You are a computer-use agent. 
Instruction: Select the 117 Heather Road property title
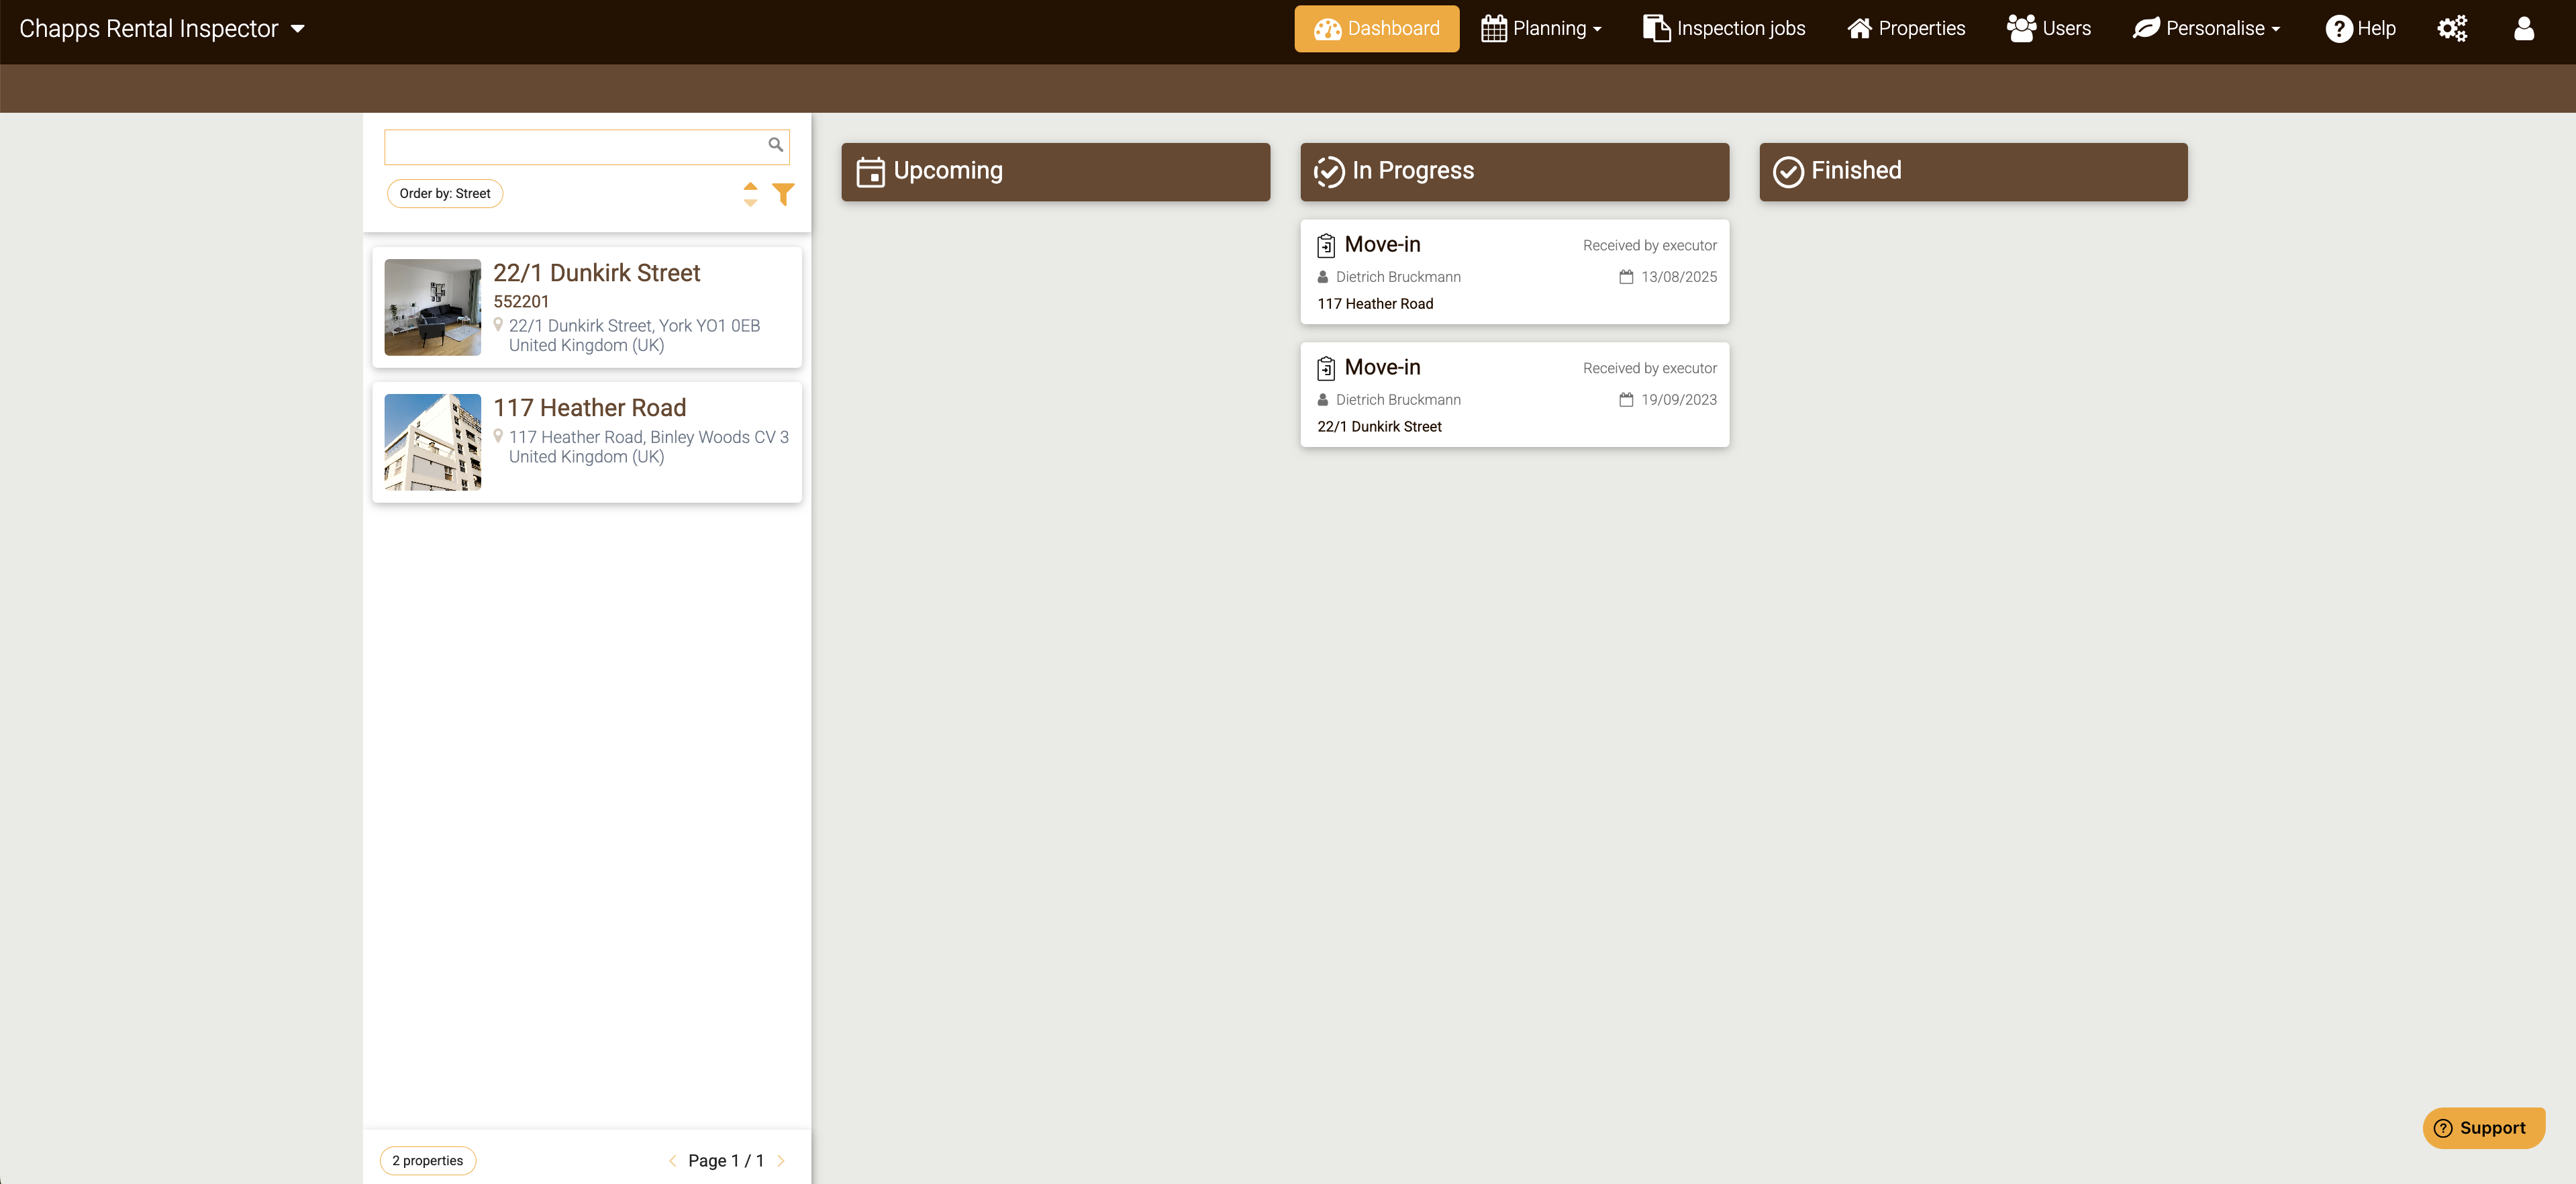590,408
